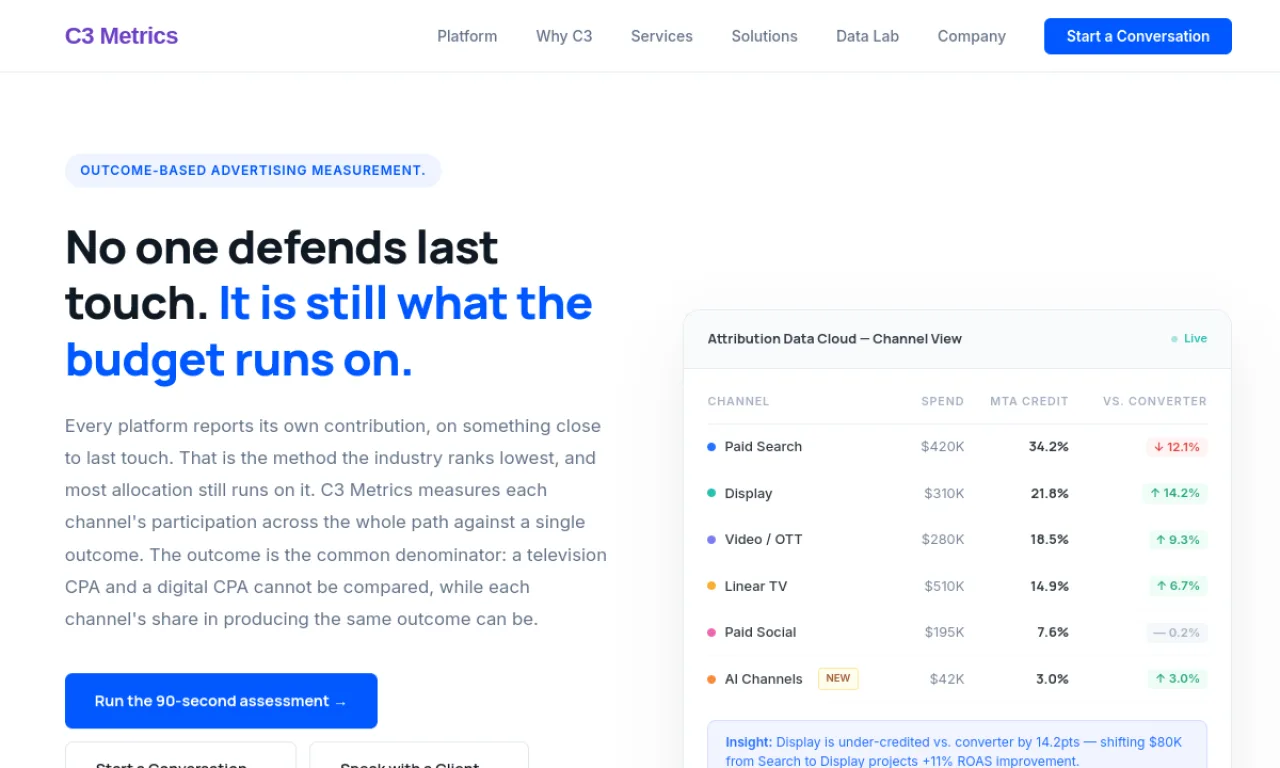Open the Why C3 menu
This screenshot has height=768, width=1280.
pyautogui.click(x=564, y=36)
